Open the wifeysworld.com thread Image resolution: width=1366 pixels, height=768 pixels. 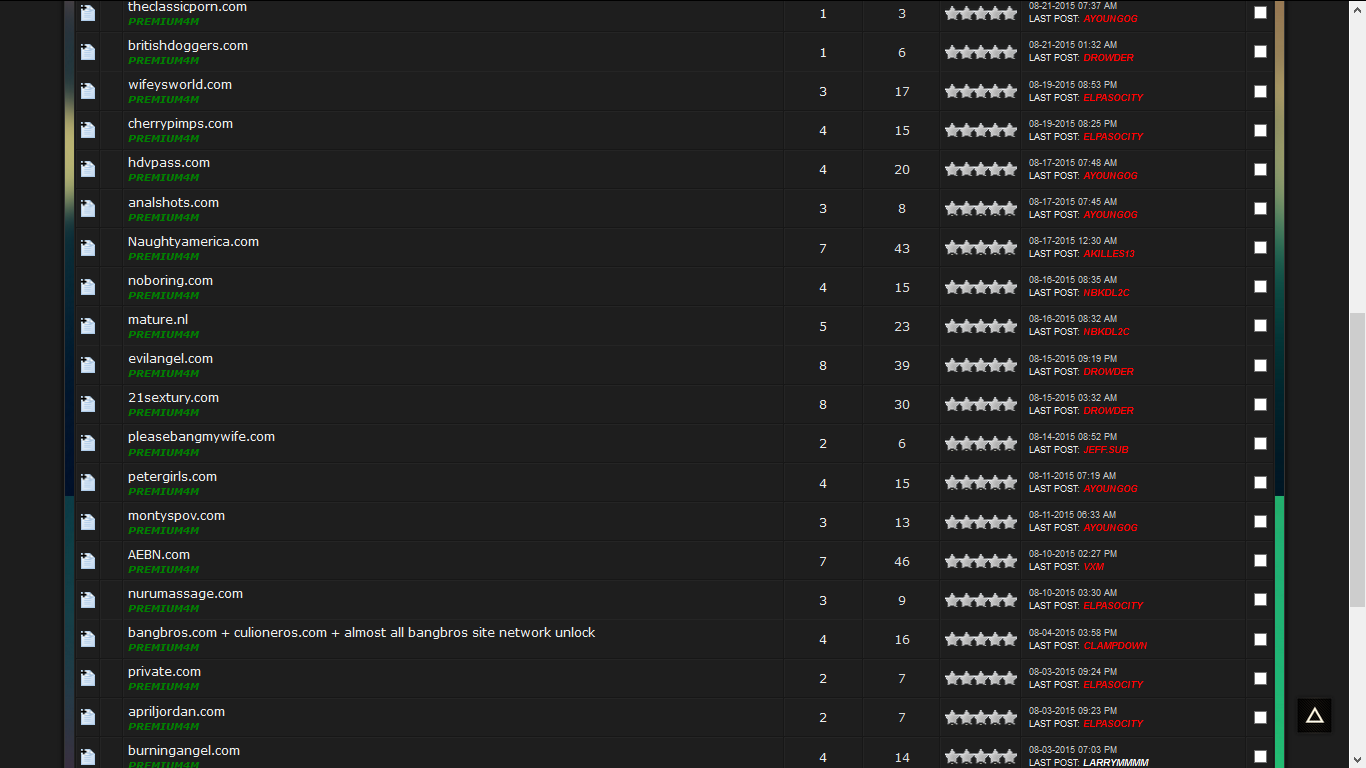coord(180,85)
